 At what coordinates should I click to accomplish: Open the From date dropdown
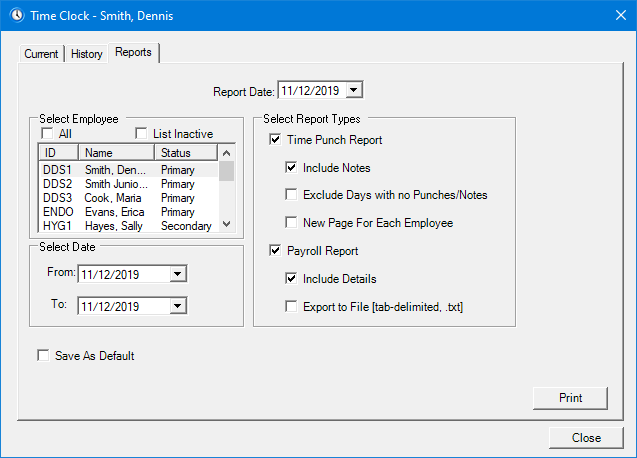(178, 274)
